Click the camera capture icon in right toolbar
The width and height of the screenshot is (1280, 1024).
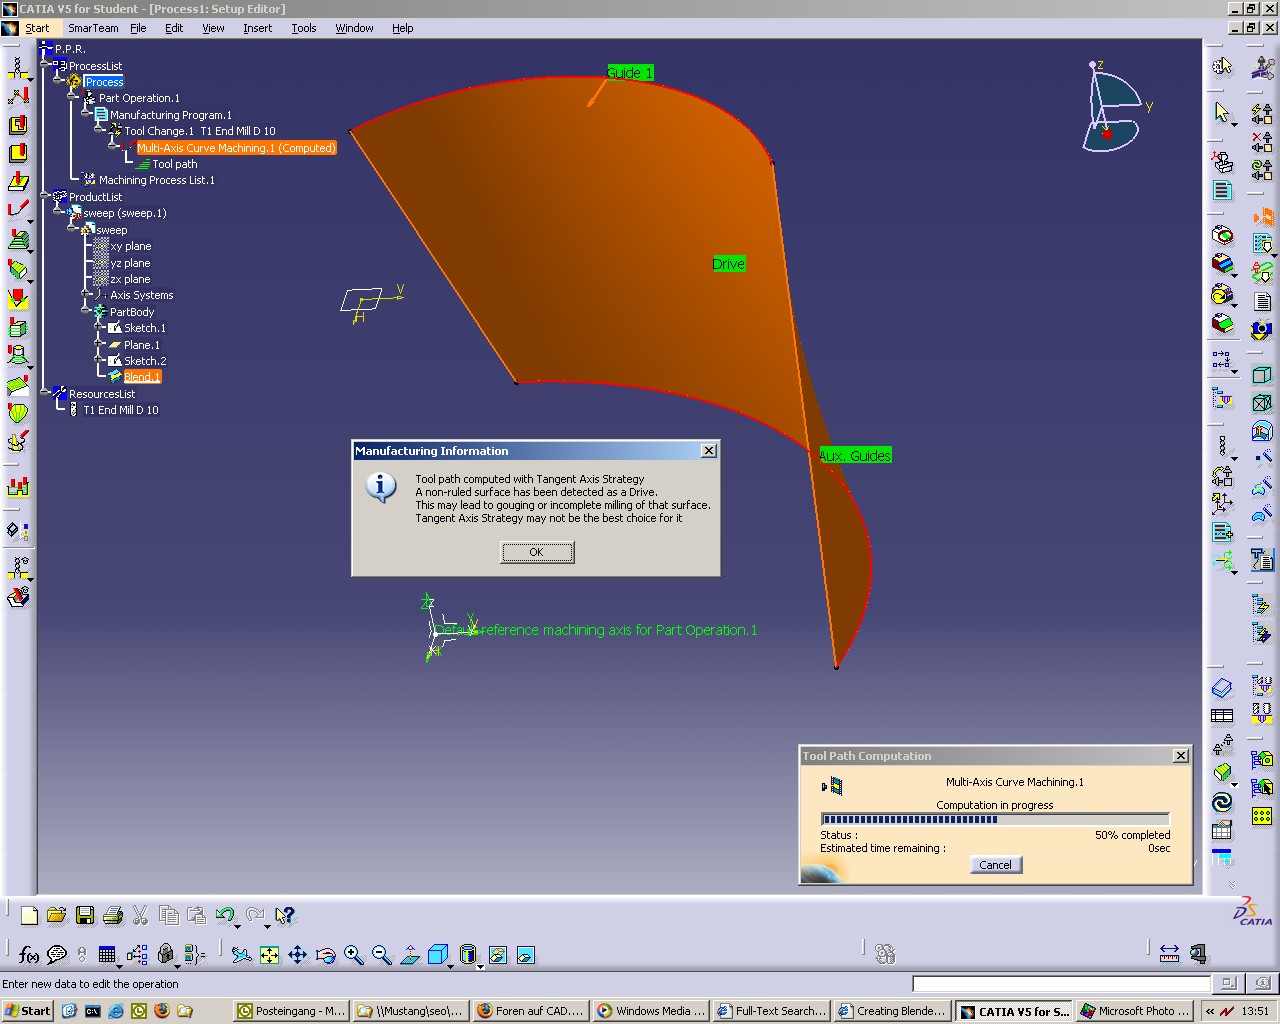tap(1262, 328)
